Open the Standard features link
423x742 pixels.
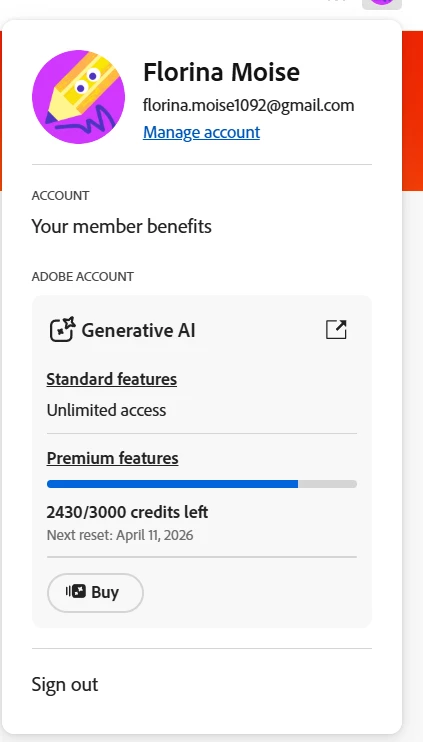click(x=112, y=379)
